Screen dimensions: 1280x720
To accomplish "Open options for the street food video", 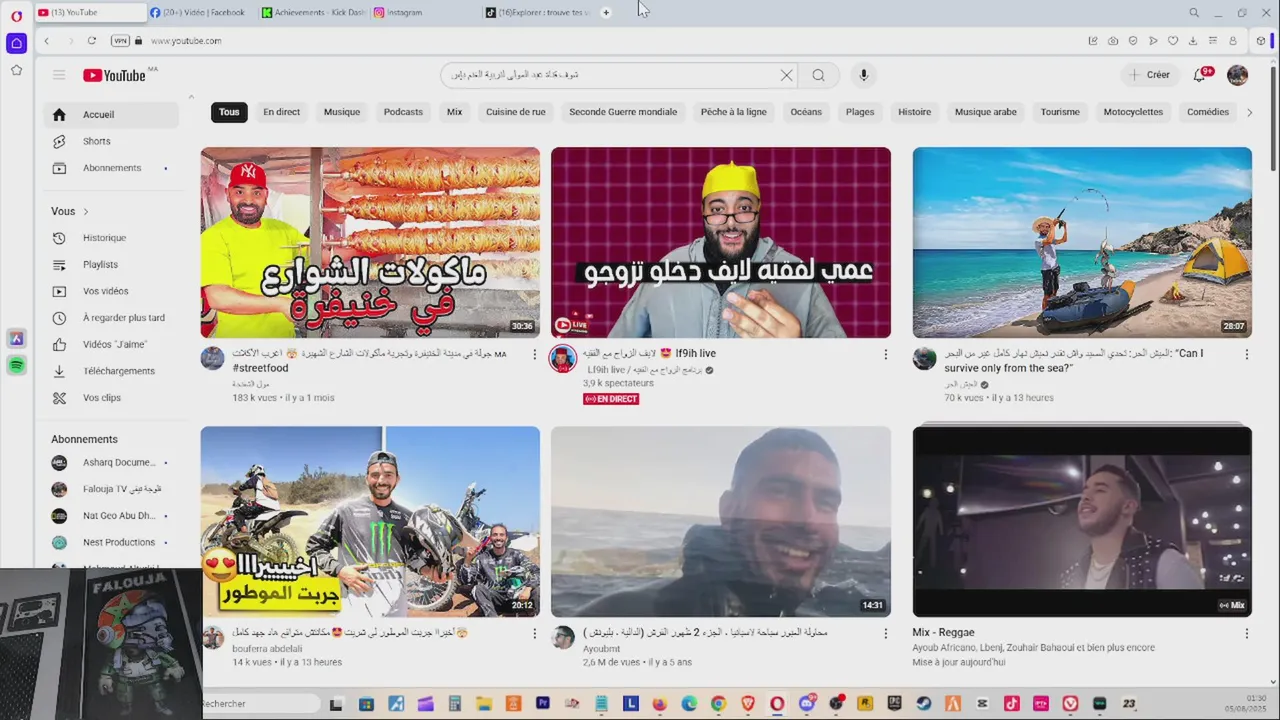I will coord(534,354).
